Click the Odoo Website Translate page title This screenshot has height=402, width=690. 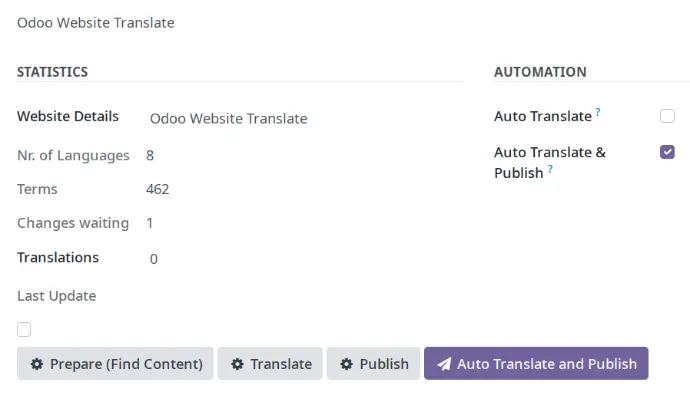96,23
